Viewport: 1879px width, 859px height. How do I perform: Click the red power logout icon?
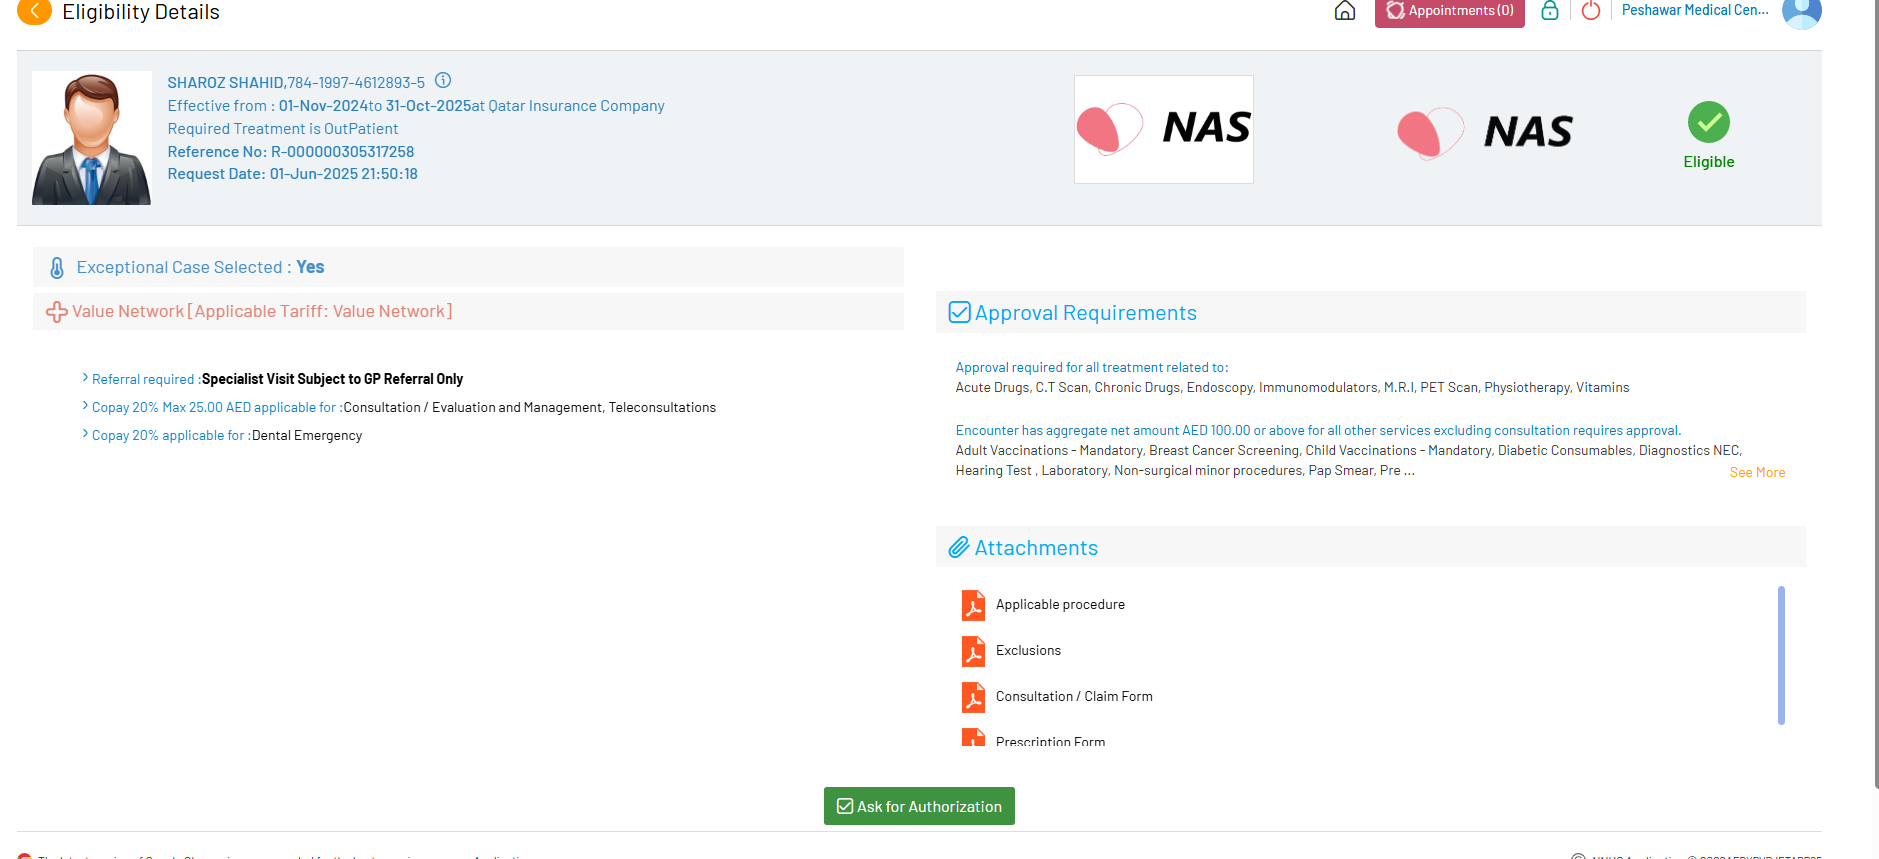(x=1590, y=11)
